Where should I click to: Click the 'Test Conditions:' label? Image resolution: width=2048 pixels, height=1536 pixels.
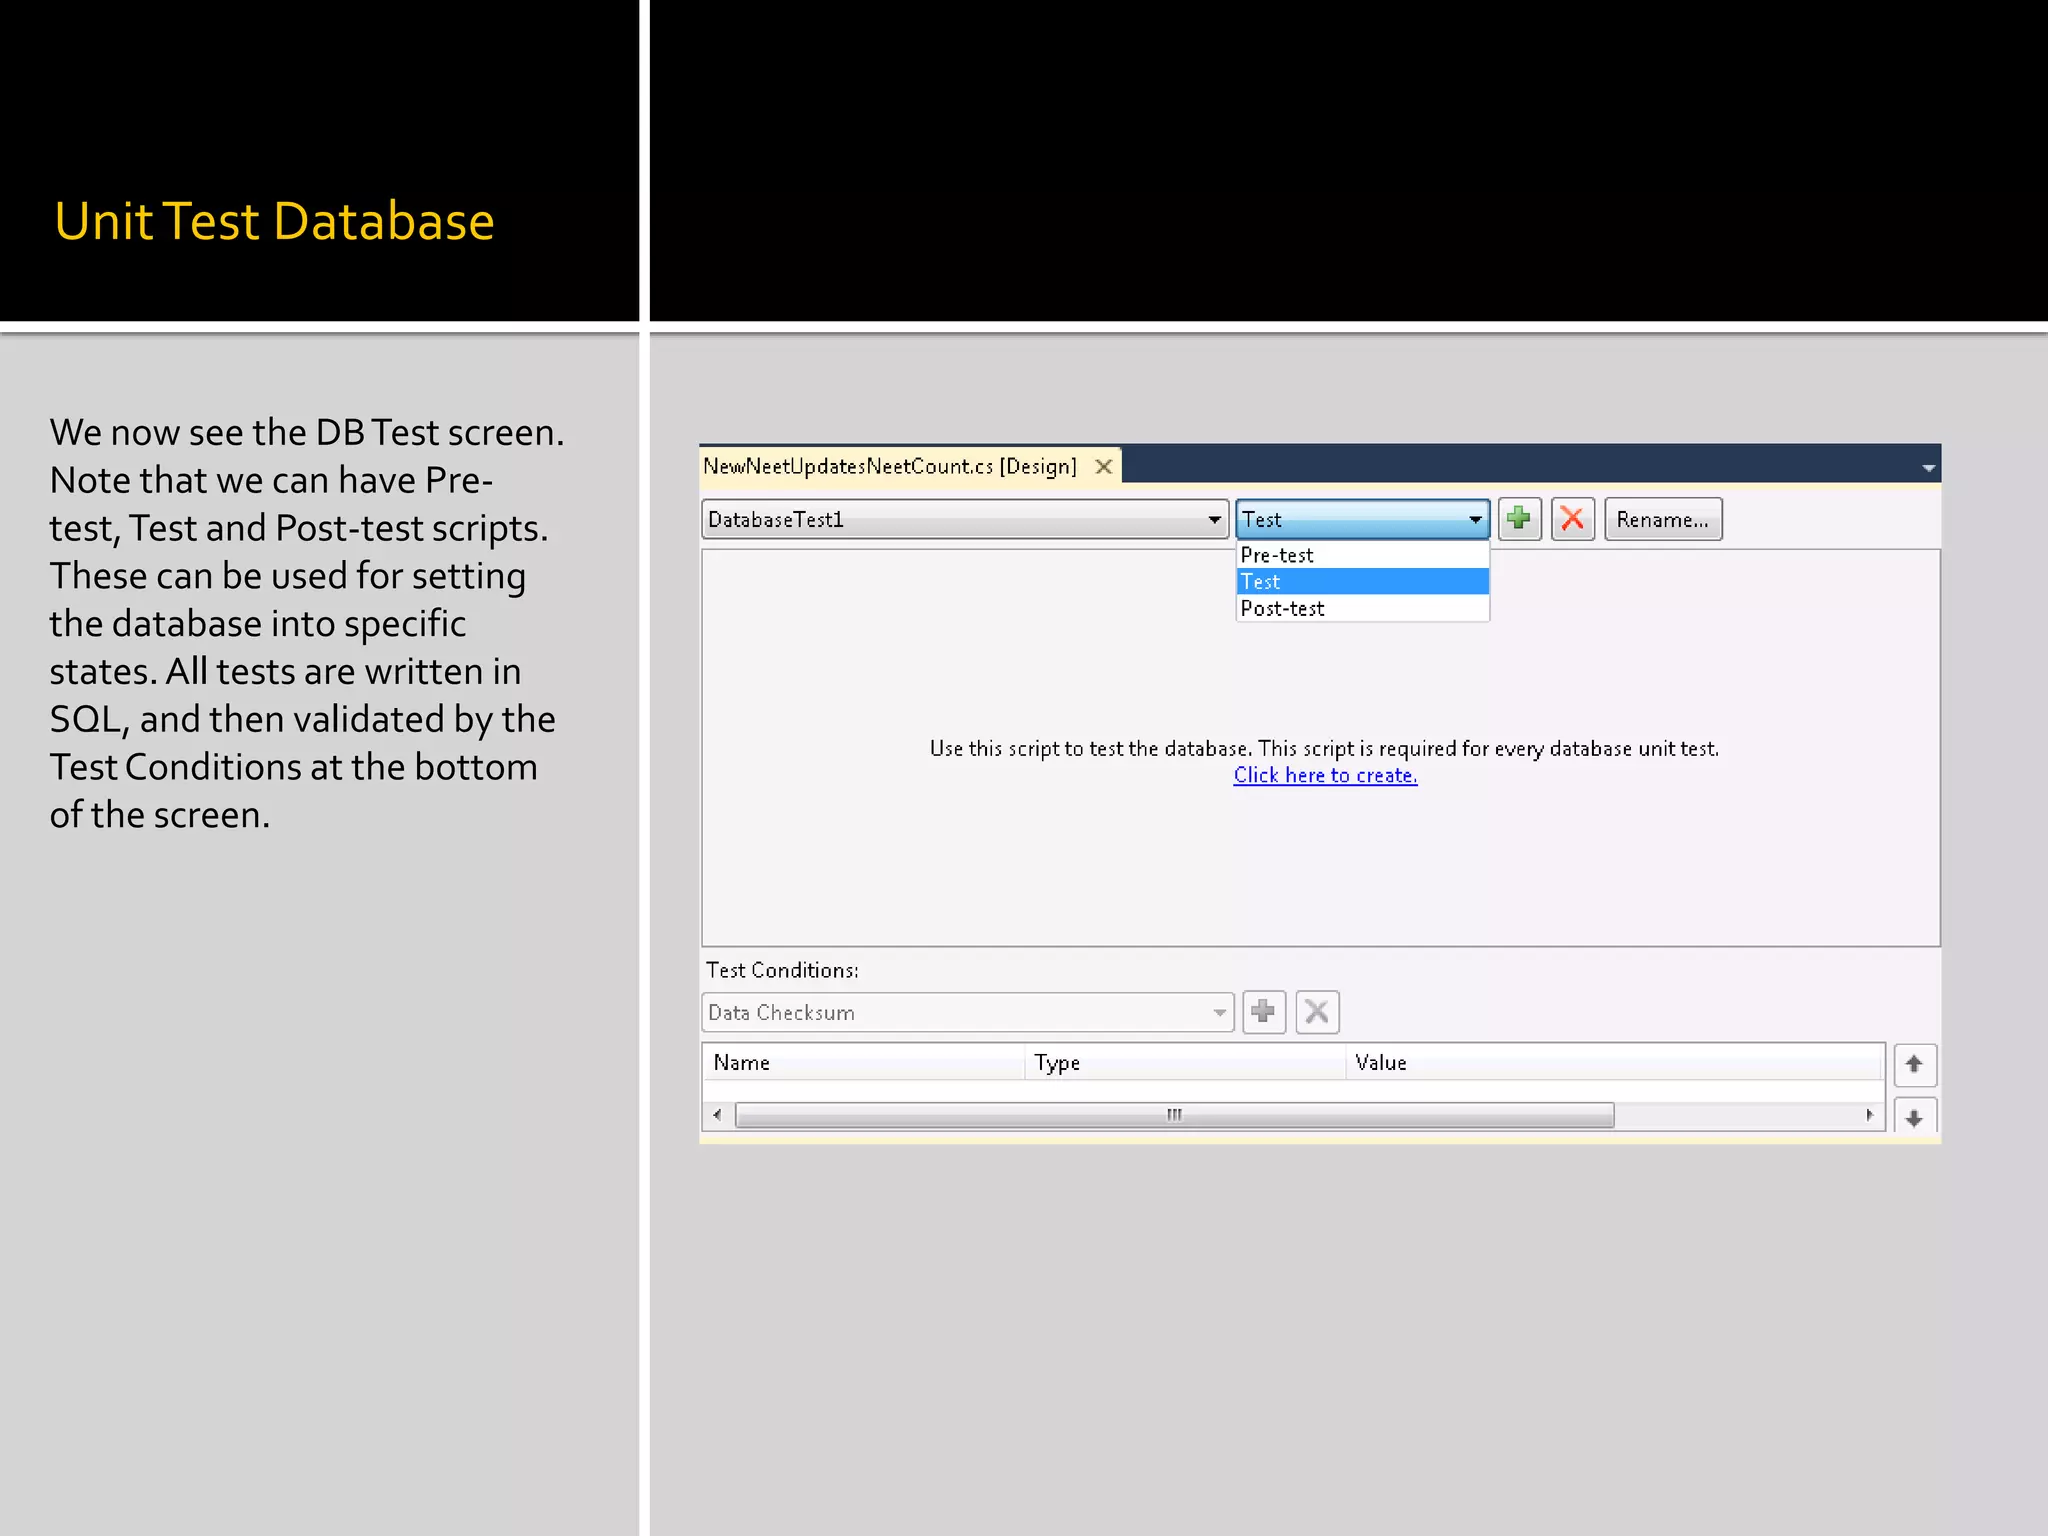(782, 970)
